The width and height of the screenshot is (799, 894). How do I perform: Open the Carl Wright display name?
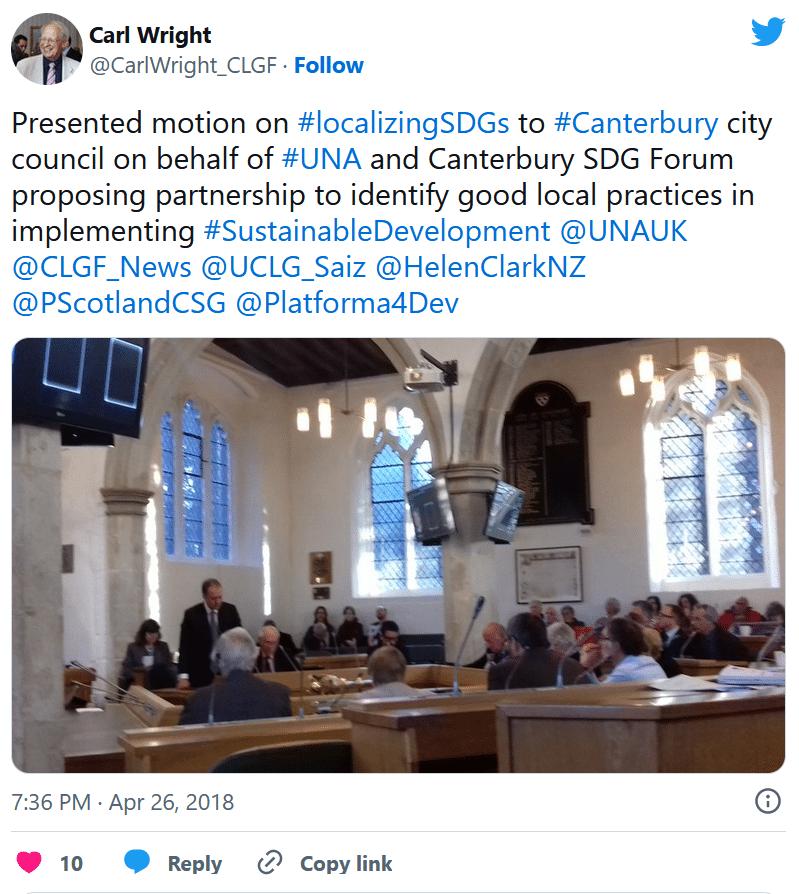click(150, 35)
